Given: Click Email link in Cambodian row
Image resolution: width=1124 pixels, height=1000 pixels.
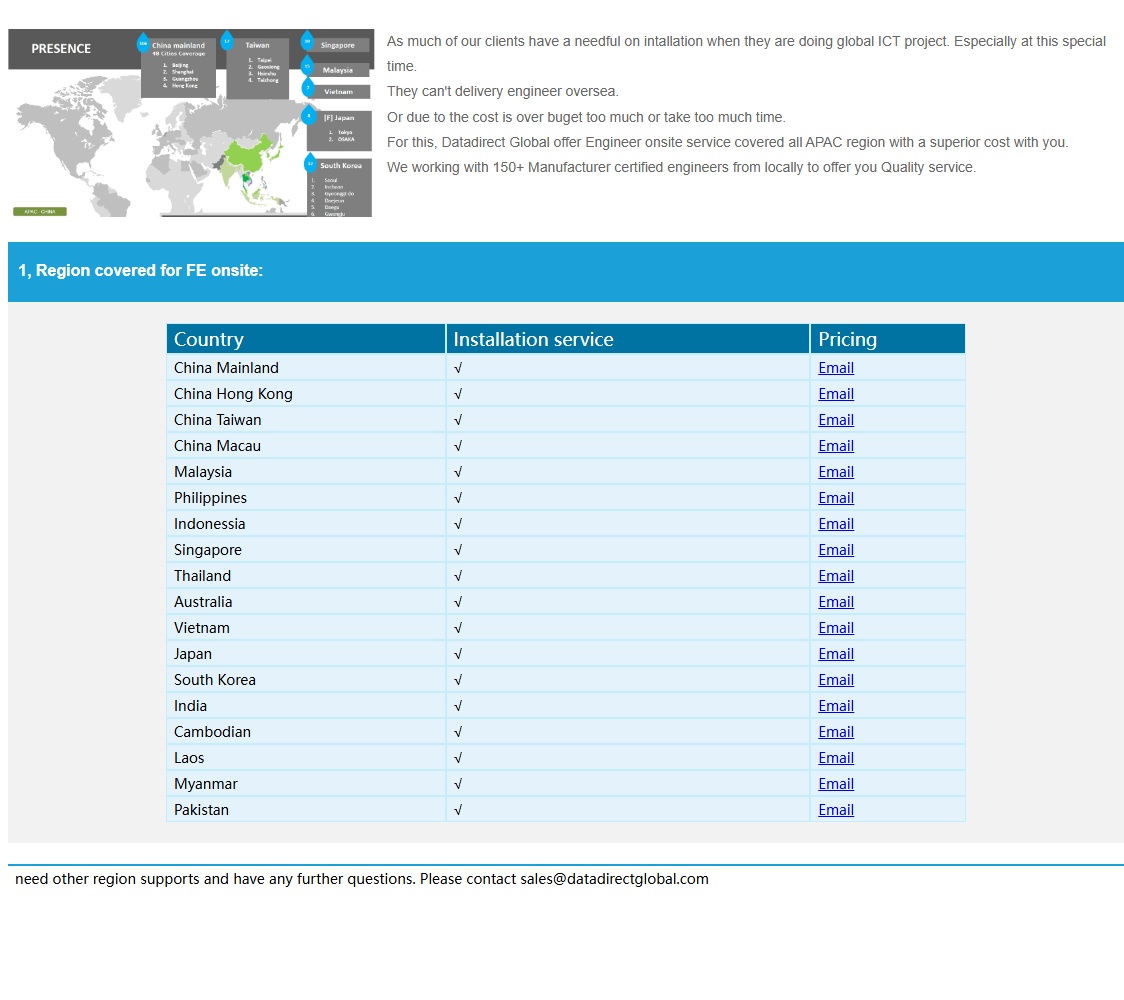Looking at the screenshot, I should (x=836, y=731).
